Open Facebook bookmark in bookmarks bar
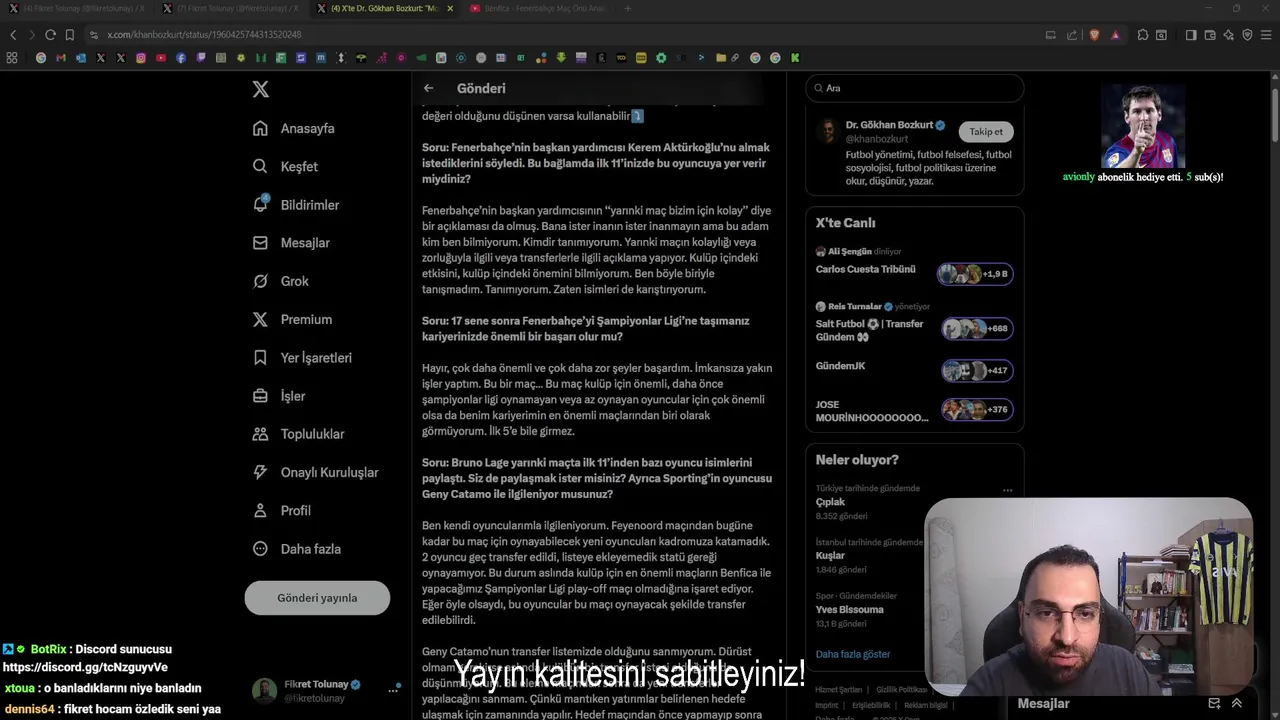This screenshot has height=720, width=1280. point(181,58)
